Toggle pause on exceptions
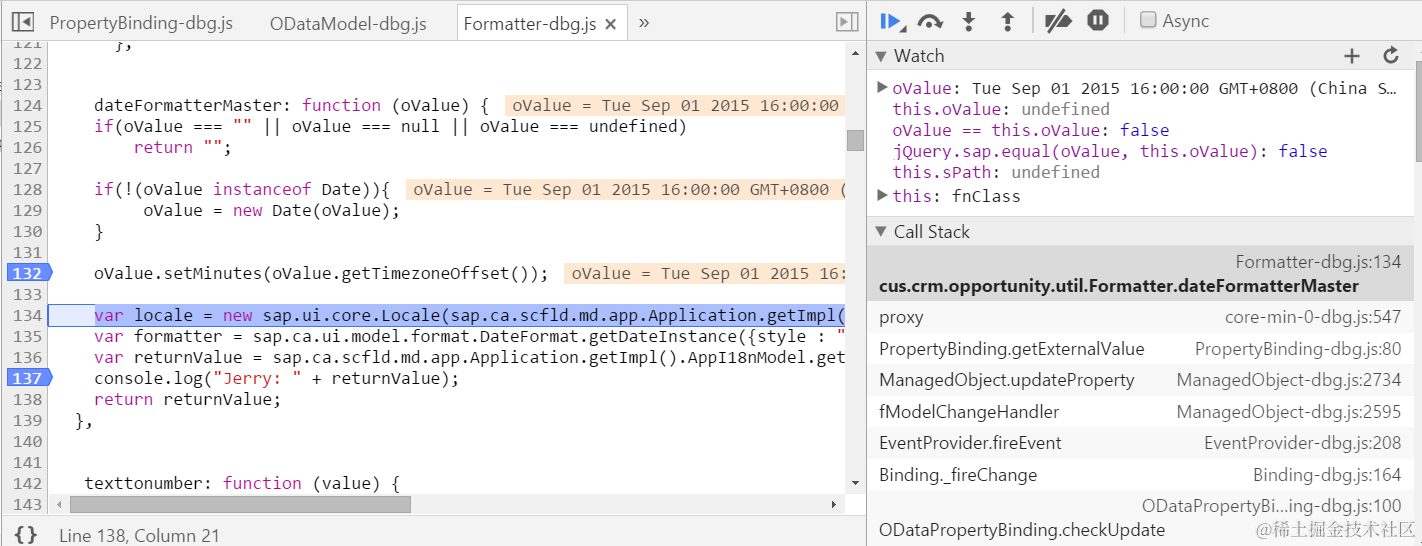 click(x=1098, y=20)
